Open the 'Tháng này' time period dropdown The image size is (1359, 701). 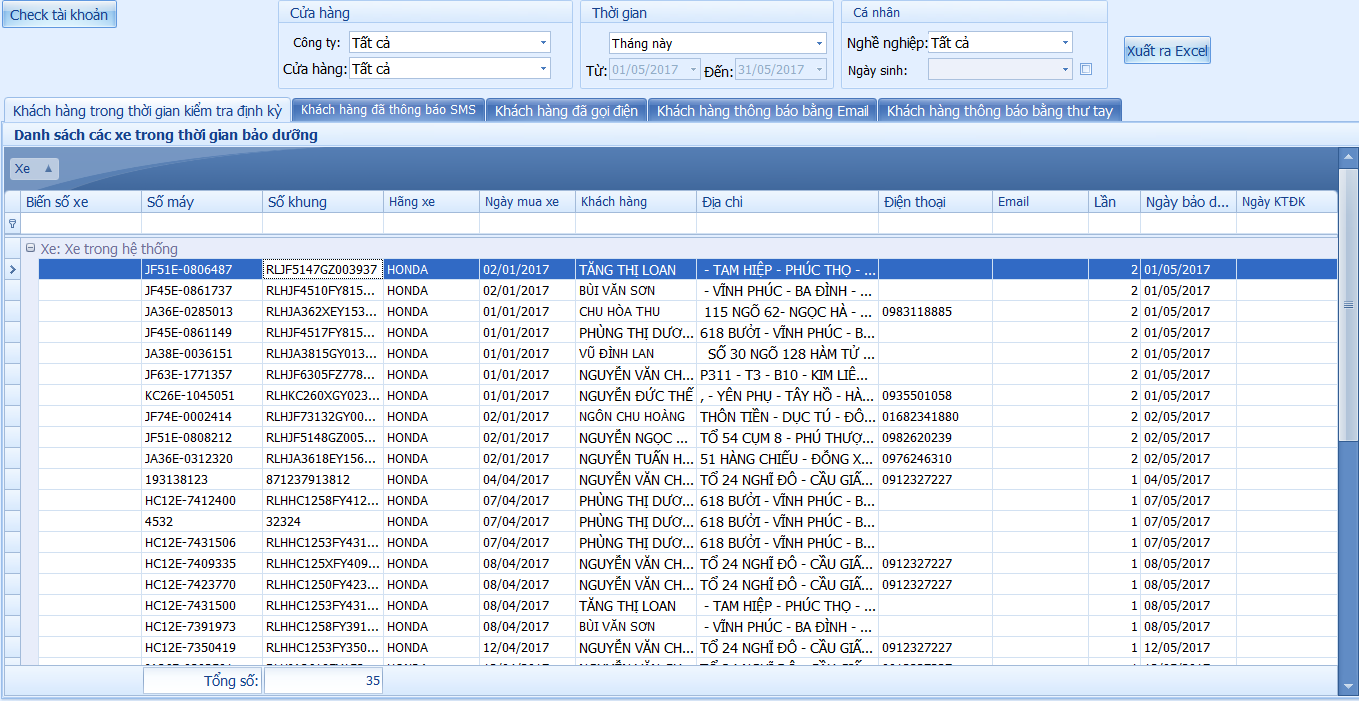pos(819,44)
